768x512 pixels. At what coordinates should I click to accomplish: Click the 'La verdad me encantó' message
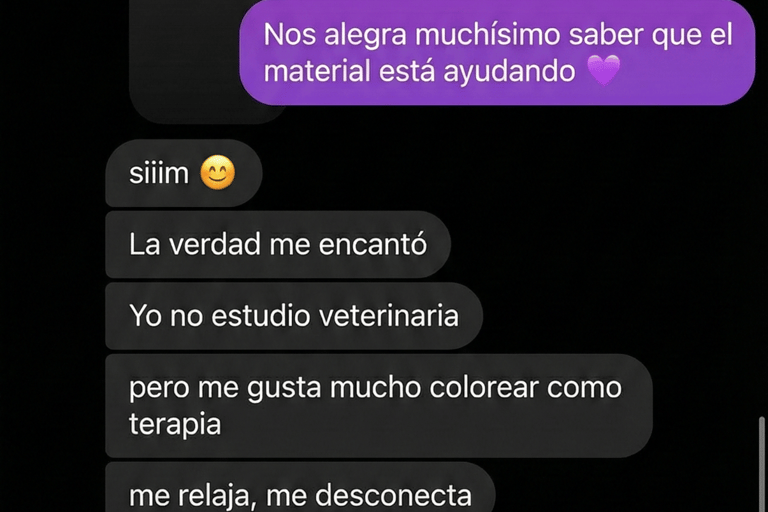(278, 244)
